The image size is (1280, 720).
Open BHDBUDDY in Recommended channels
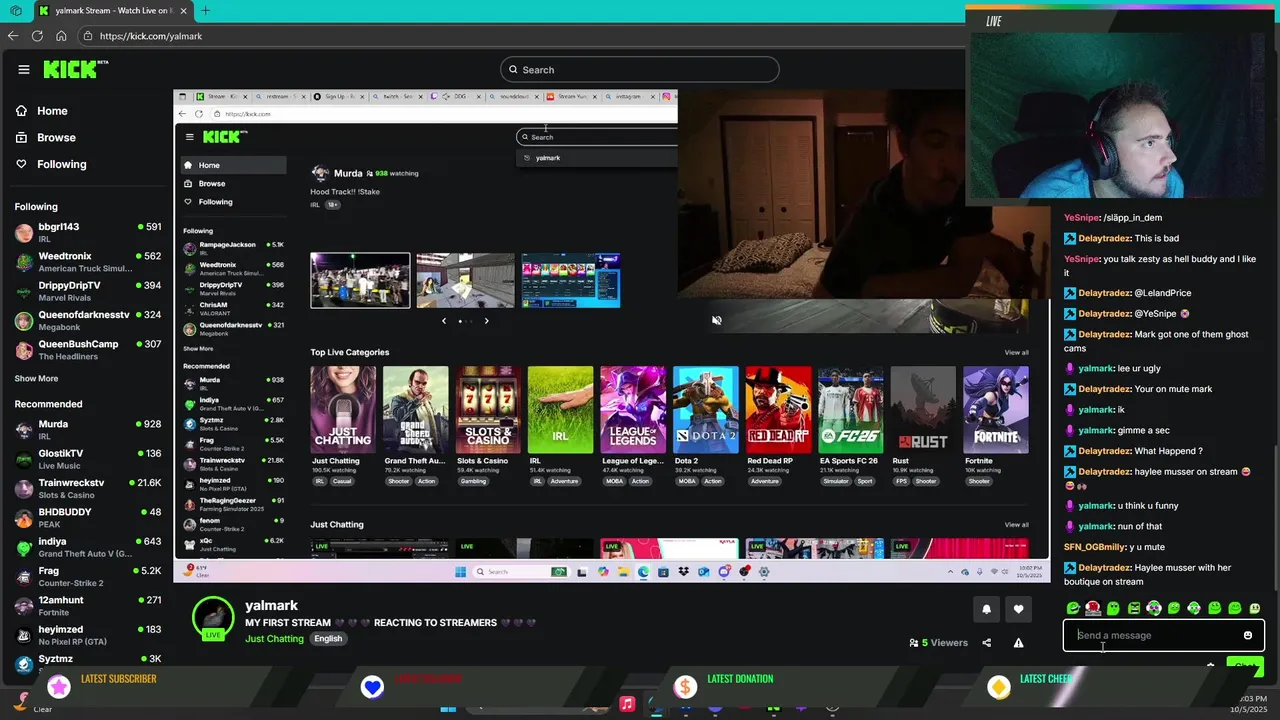88,518
